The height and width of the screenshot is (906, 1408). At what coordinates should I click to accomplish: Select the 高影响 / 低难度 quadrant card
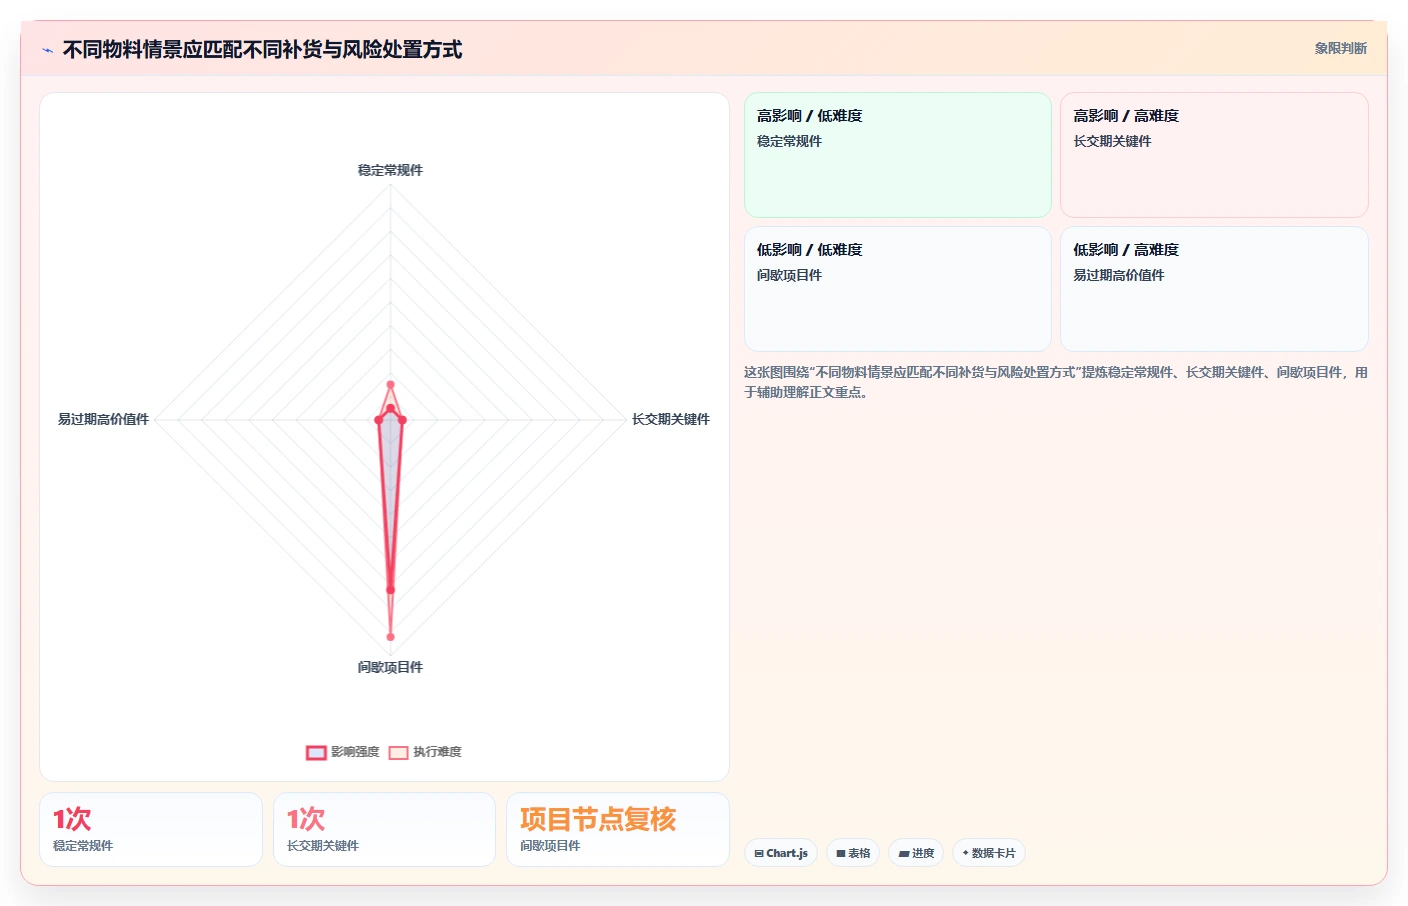coord(897,155)
